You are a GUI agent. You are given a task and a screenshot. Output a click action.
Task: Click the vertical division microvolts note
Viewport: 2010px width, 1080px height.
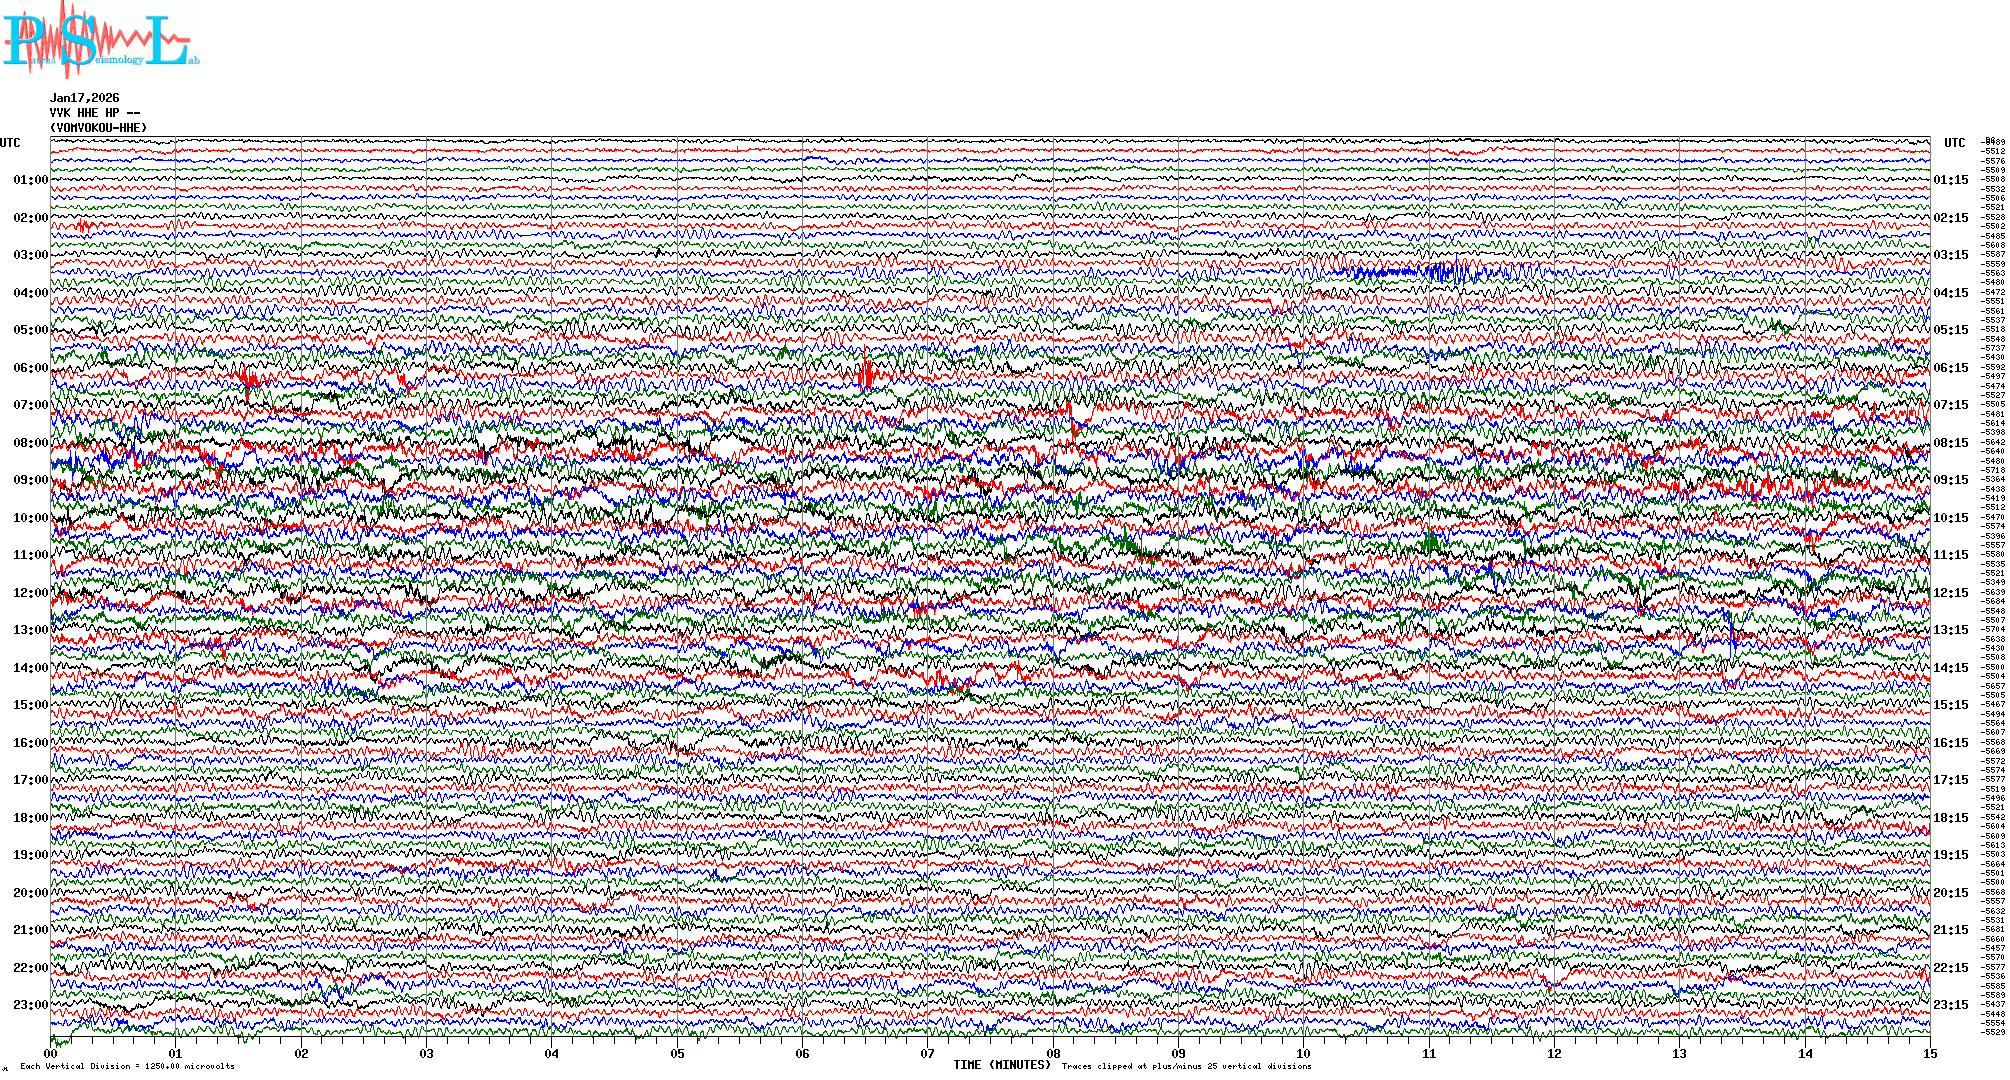click(127, 1066)
